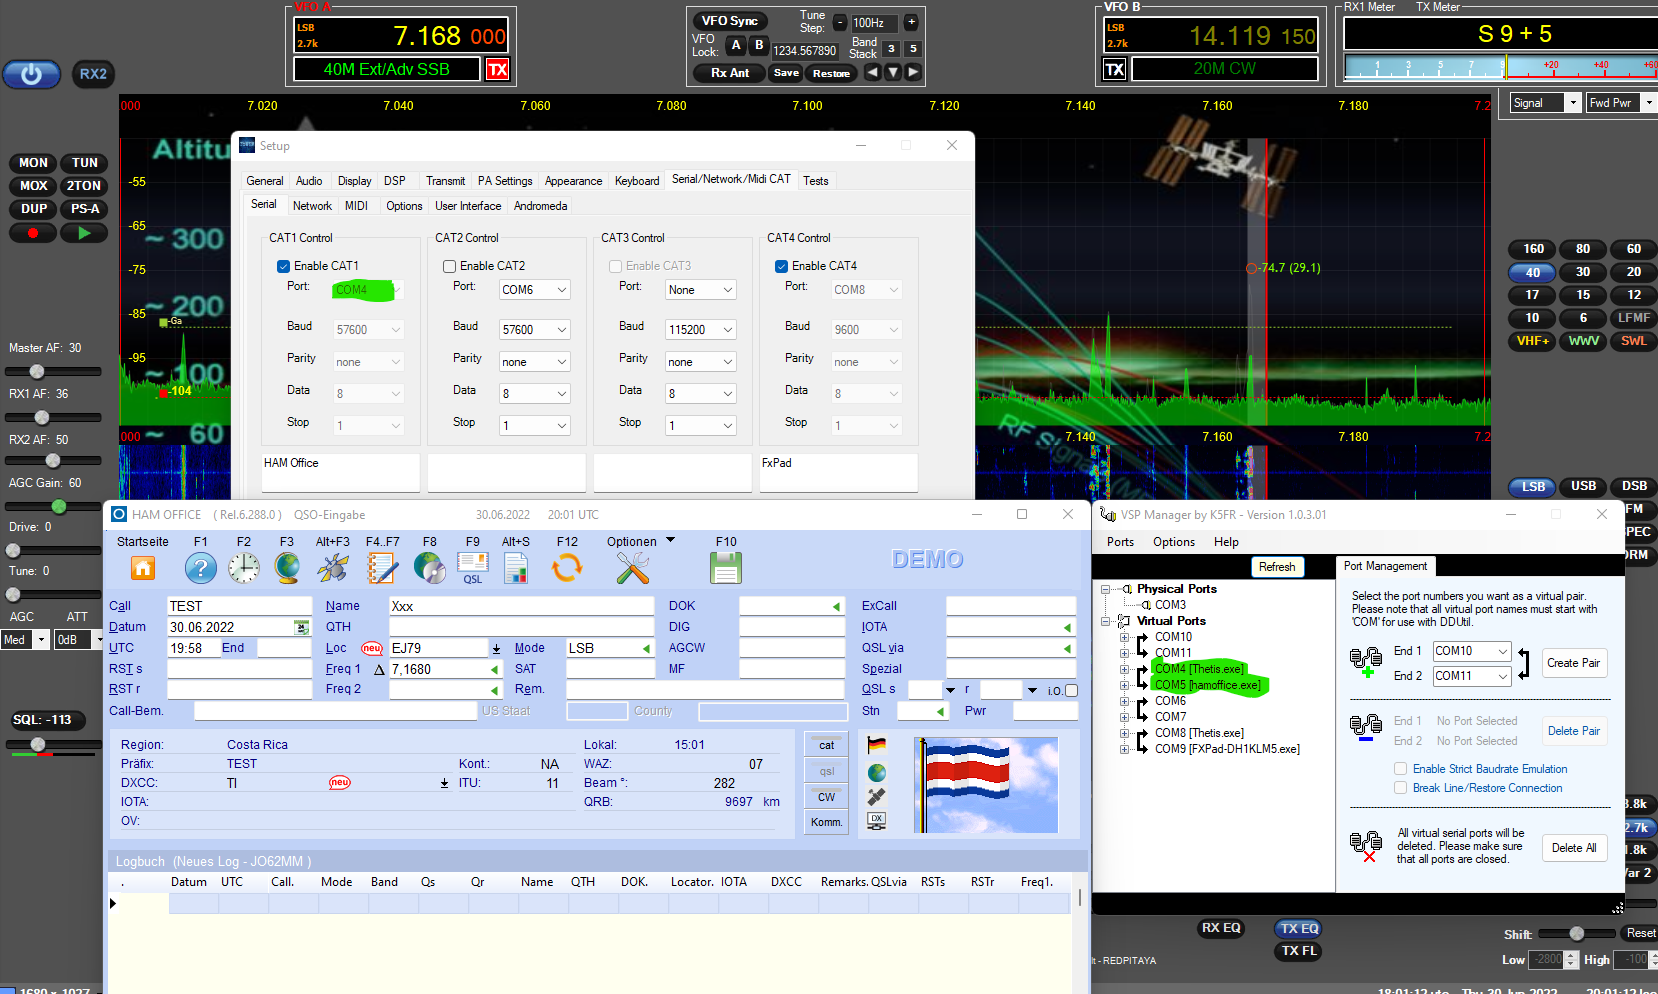The image size is (1658, 994).
Task: Open the DSP setup tab
Action: 395,181
